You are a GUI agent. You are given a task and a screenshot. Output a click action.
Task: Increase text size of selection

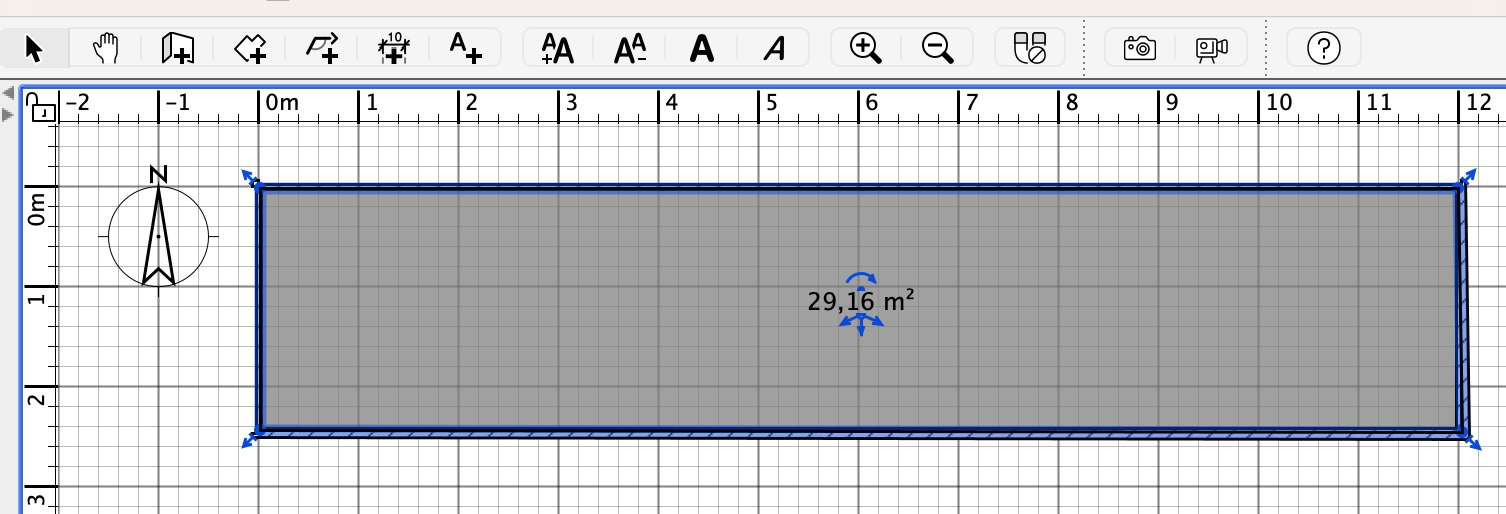tap(556, 48)
